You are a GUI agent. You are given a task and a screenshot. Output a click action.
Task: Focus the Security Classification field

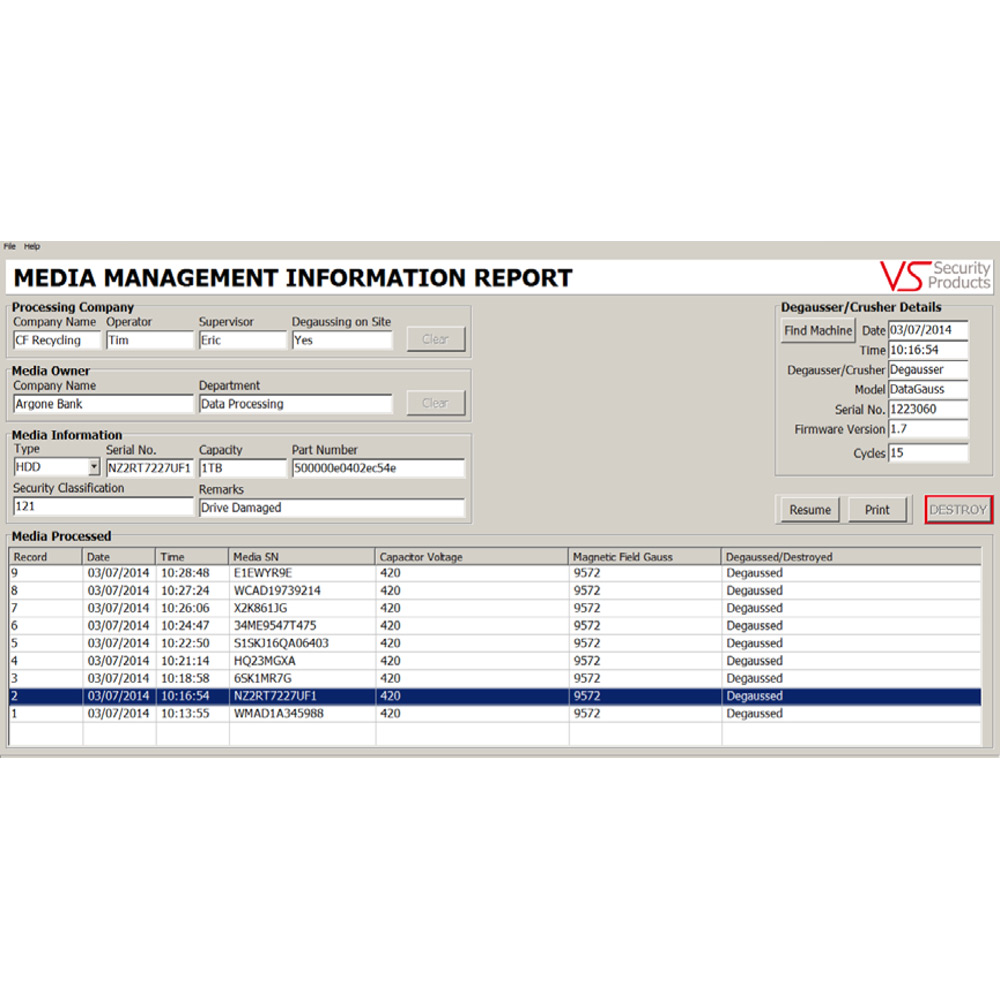(102, 507)
